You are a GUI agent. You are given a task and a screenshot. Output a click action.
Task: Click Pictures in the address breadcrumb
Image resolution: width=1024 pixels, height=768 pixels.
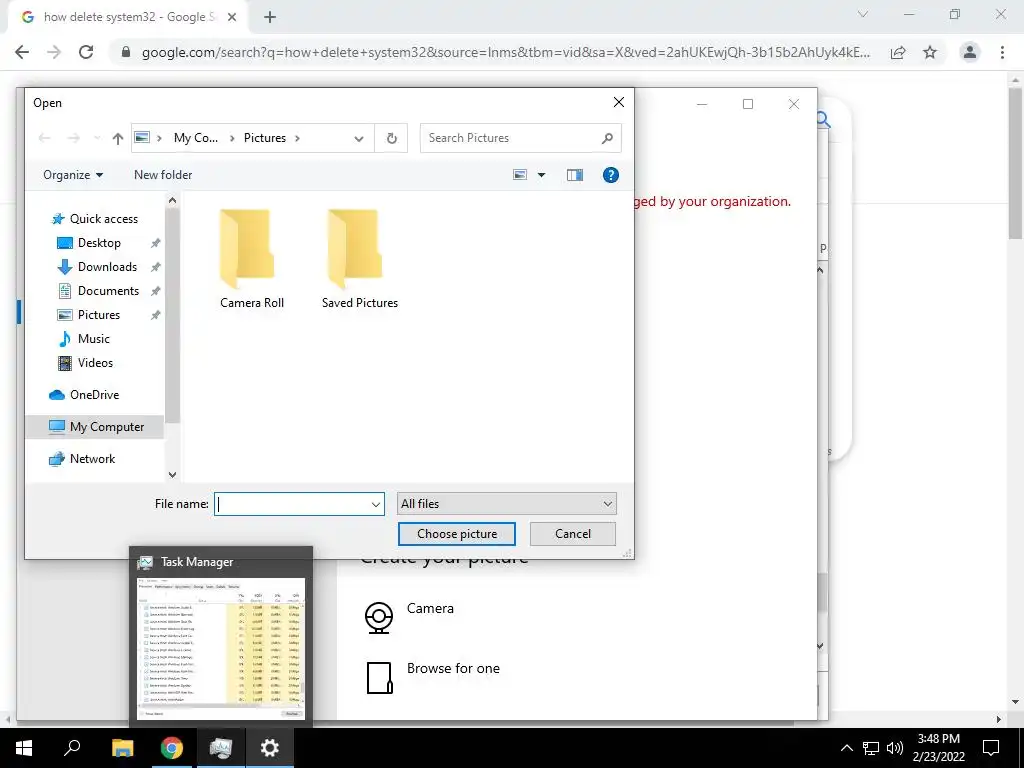pos(264,138)
